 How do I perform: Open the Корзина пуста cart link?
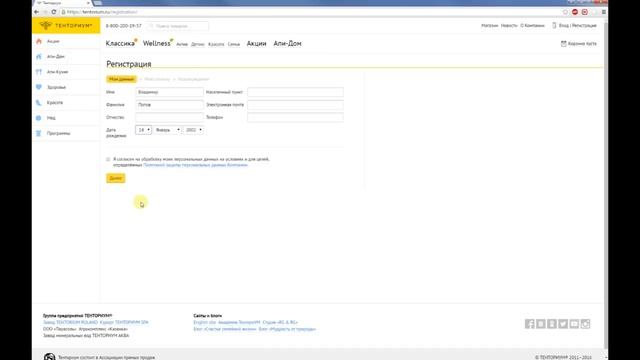tap(582, 43)
